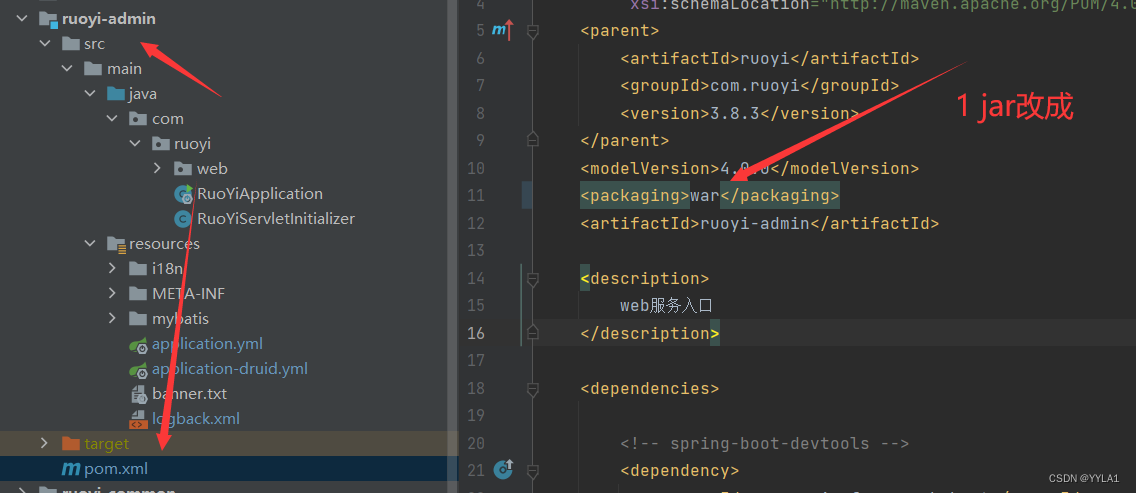This screenshot has height=493, width=1136.
Task: Collapse the ruoyi package chevron
Action: click(135, 144)
